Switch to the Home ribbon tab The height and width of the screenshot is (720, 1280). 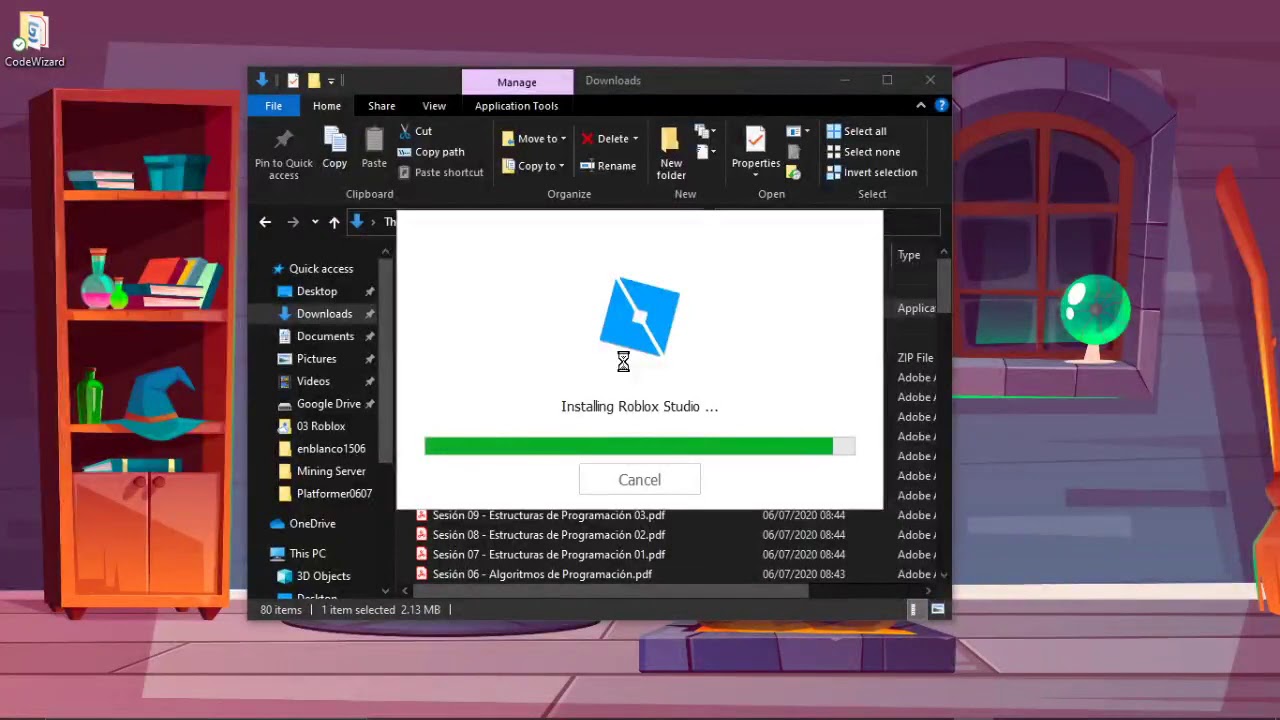[327, 106]
